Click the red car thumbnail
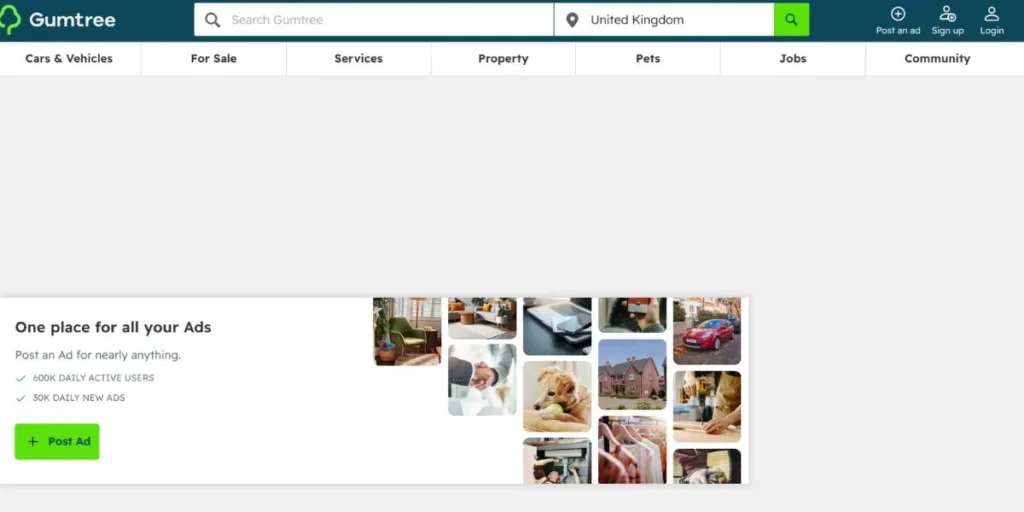This screenshot has height=512, width=1024. tap(707, 331)
